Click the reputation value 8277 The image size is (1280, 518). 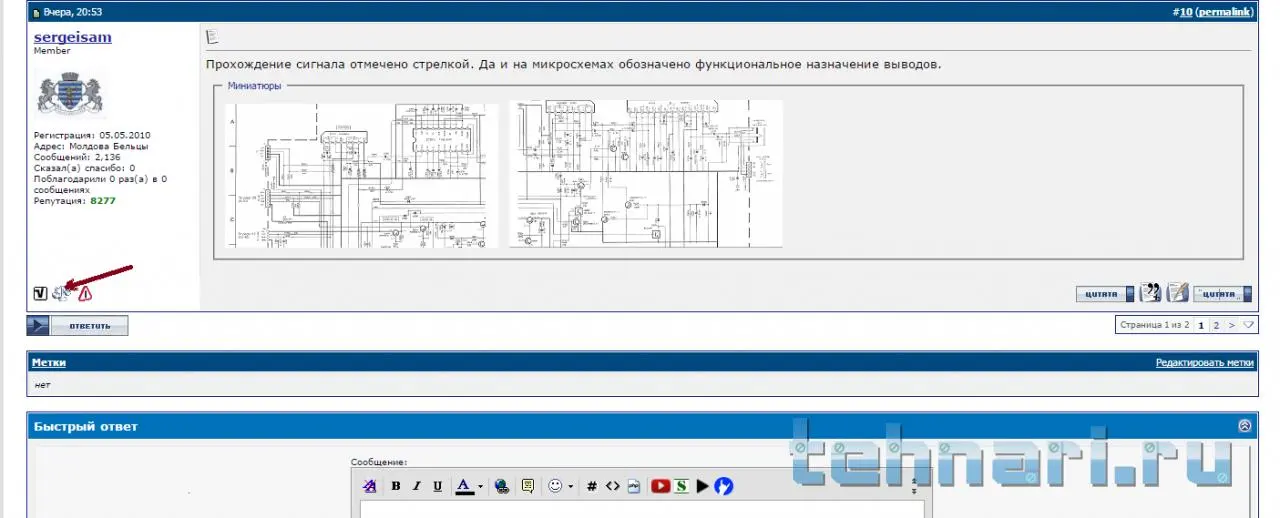(102, 201)
